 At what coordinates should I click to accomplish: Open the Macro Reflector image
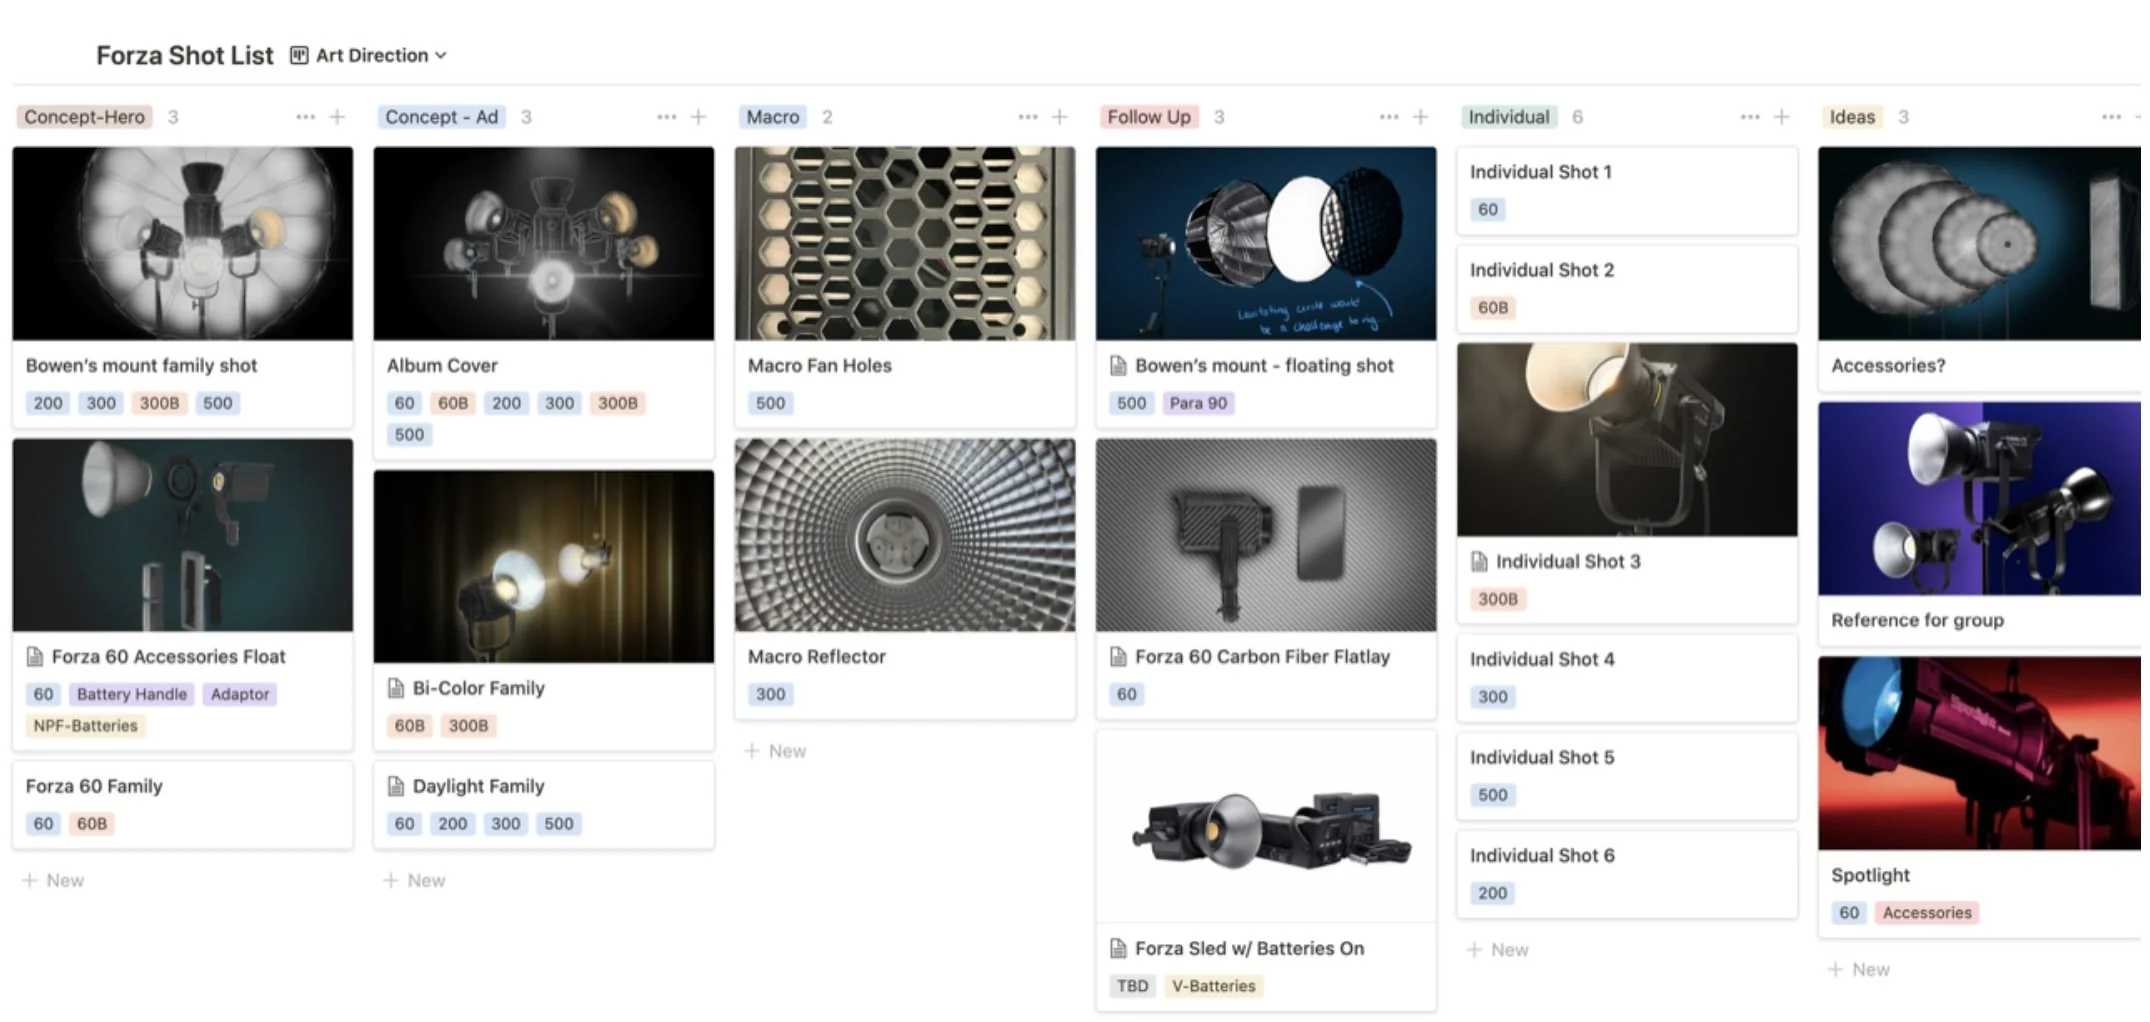[905, 535]
